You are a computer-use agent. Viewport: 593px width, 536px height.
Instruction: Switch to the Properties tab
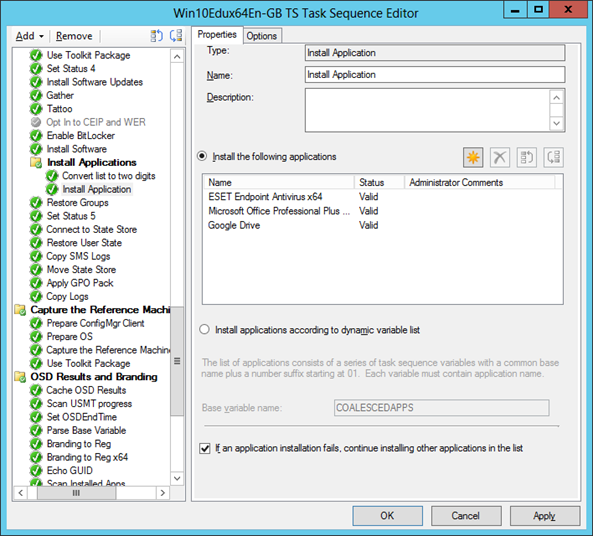point(217,34)
